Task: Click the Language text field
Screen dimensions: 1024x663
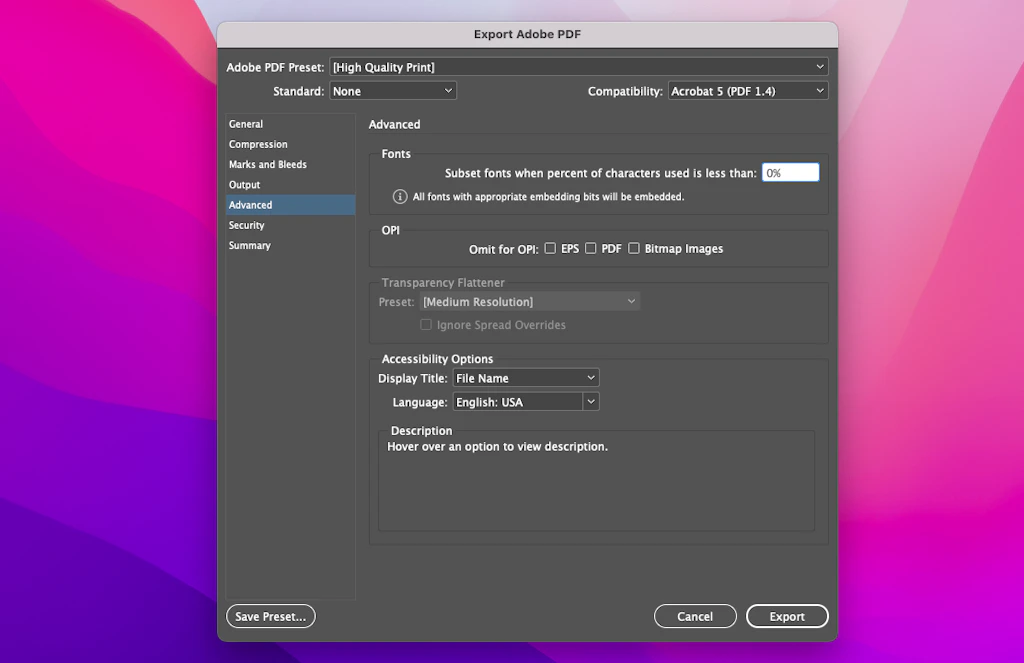Action: (x=518, y=402)
